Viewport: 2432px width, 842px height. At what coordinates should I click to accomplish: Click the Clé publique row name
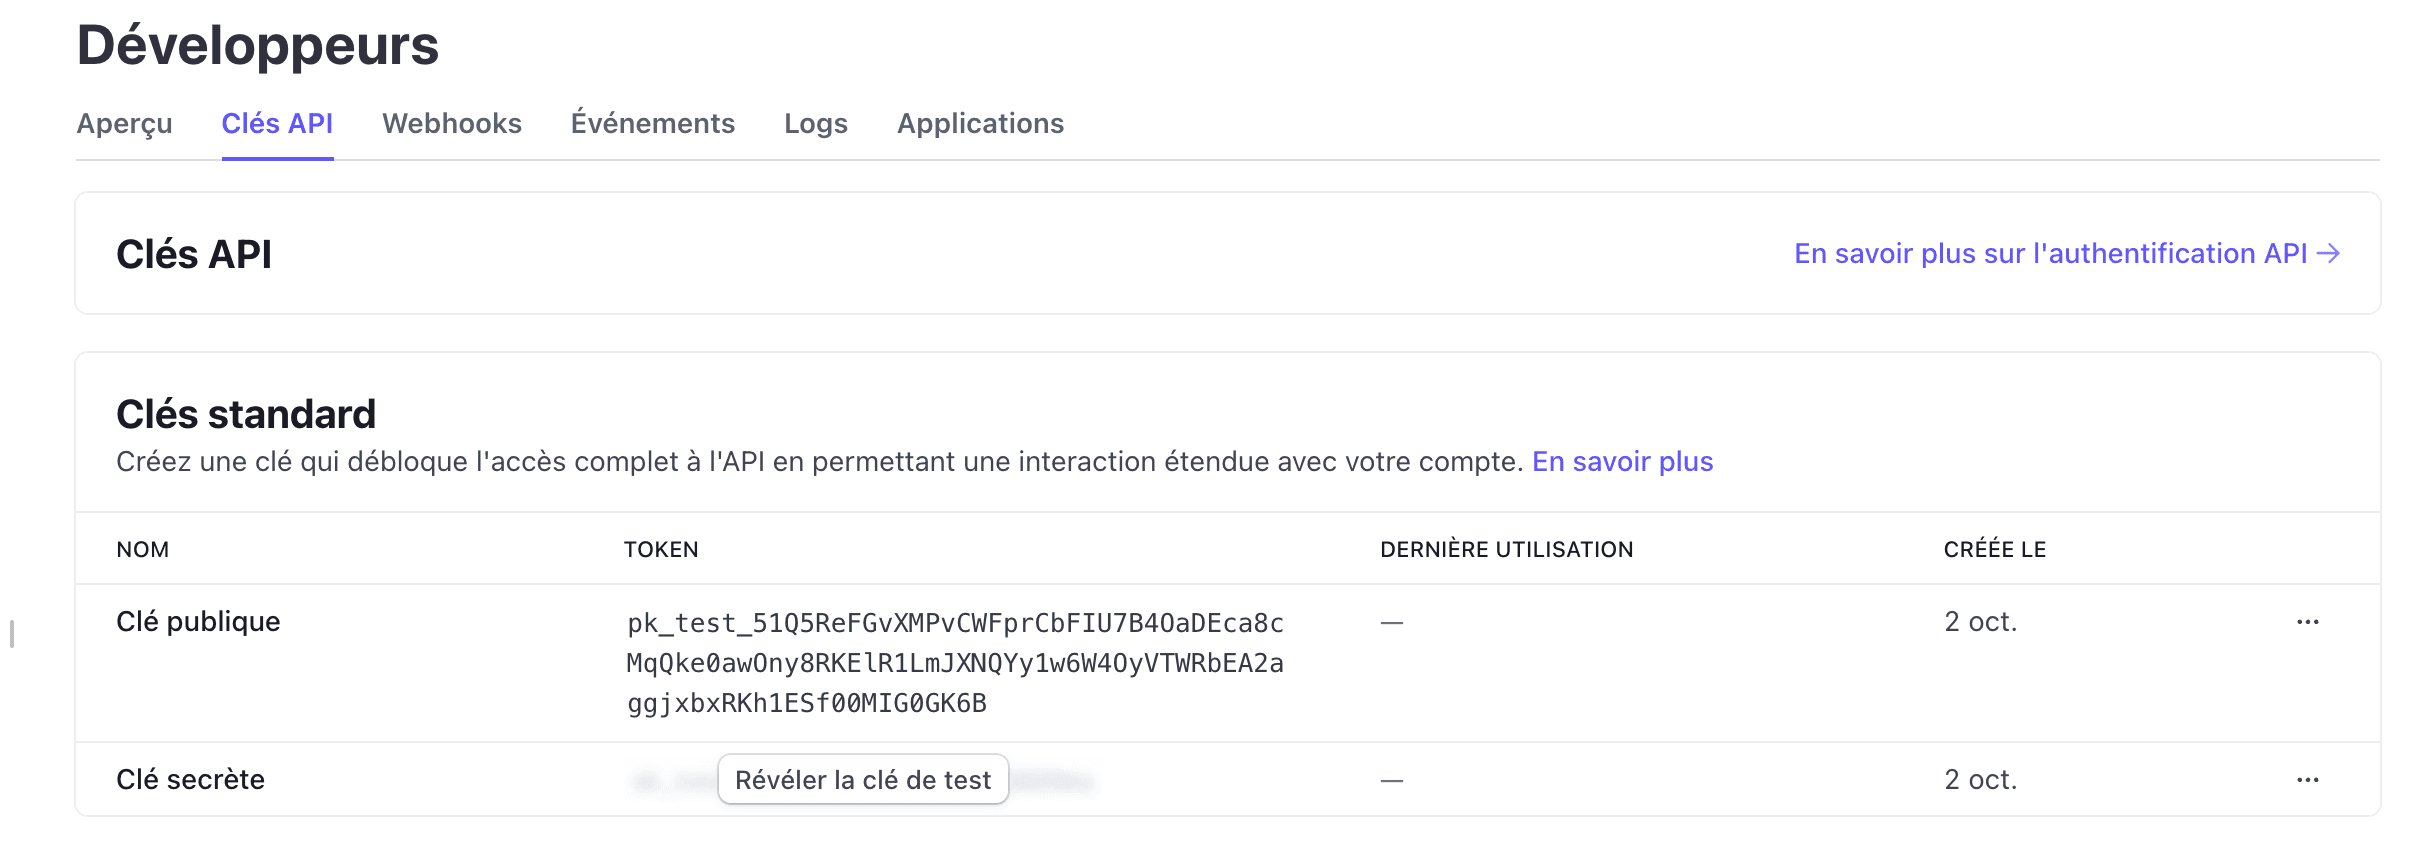tap(198, 621)
